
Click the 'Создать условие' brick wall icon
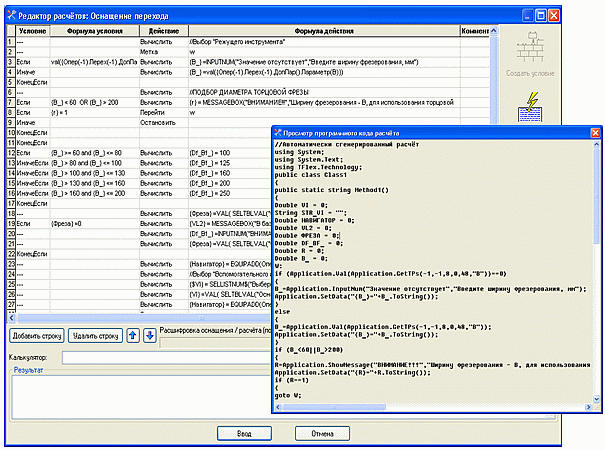click(x=530, y=47)
